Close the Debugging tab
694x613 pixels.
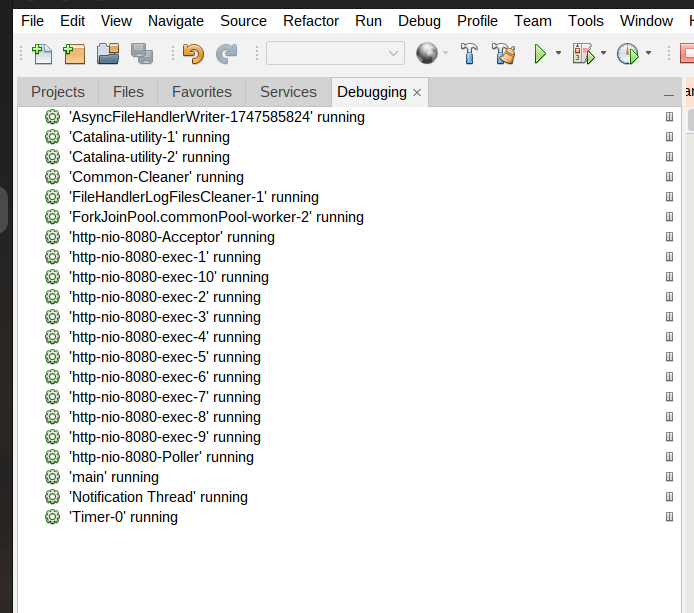click(x=417, y=93)
